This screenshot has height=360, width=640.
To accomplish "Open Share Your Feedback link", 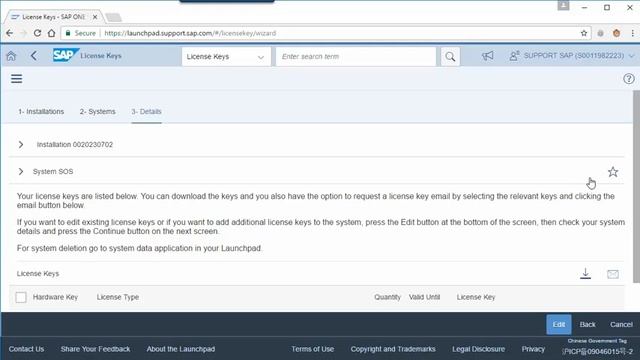I will [x=96, y=349].
